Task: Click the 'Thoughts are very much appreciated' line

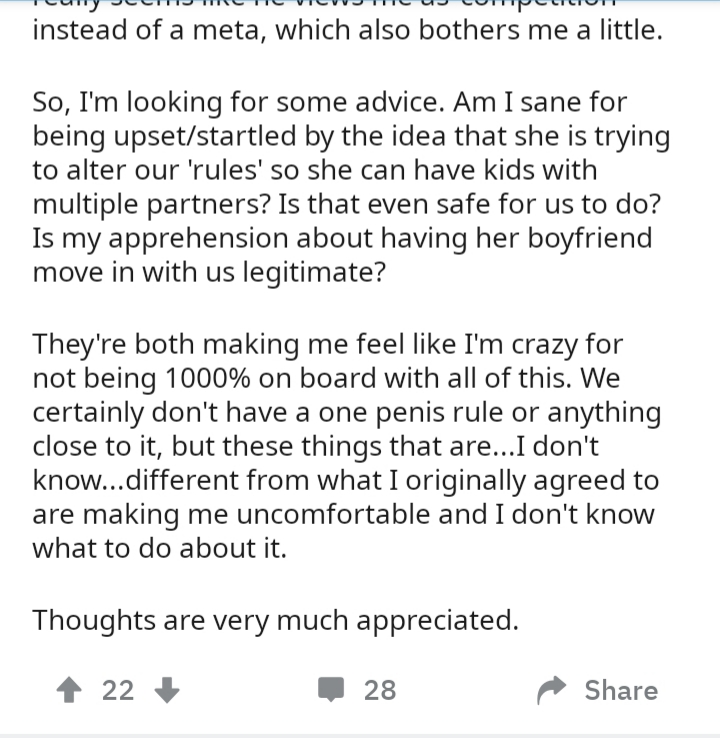Action: click(275, 620)
